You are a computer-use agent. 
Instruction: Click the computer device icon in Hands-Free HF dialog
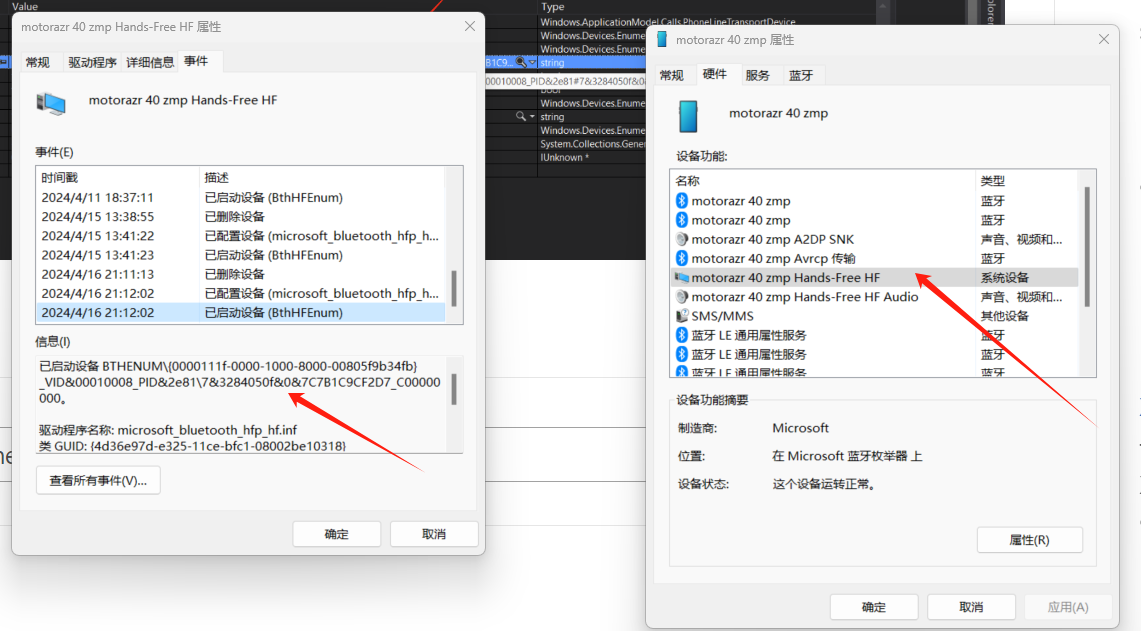[x=51, y=103]
